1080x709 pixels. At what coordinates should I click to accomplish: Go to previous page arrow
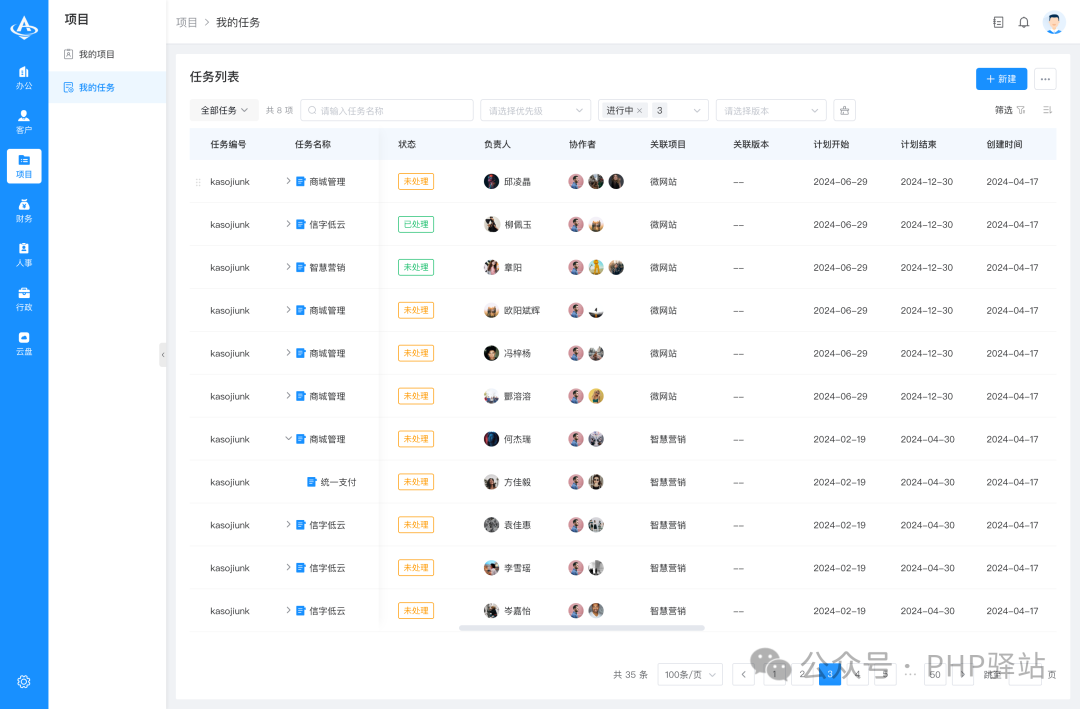pyautogui.click(x=743, y=675)
